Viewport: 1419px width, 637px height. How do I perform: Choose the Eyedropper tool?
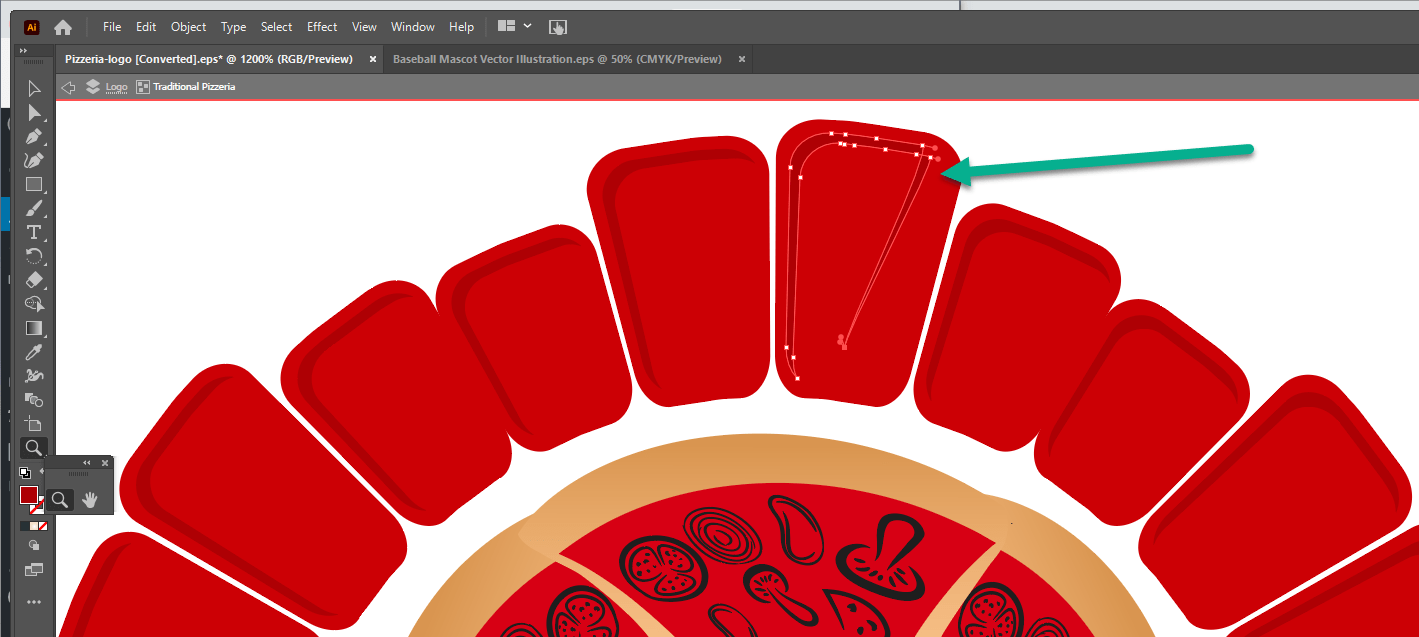(x=34, y=352)
